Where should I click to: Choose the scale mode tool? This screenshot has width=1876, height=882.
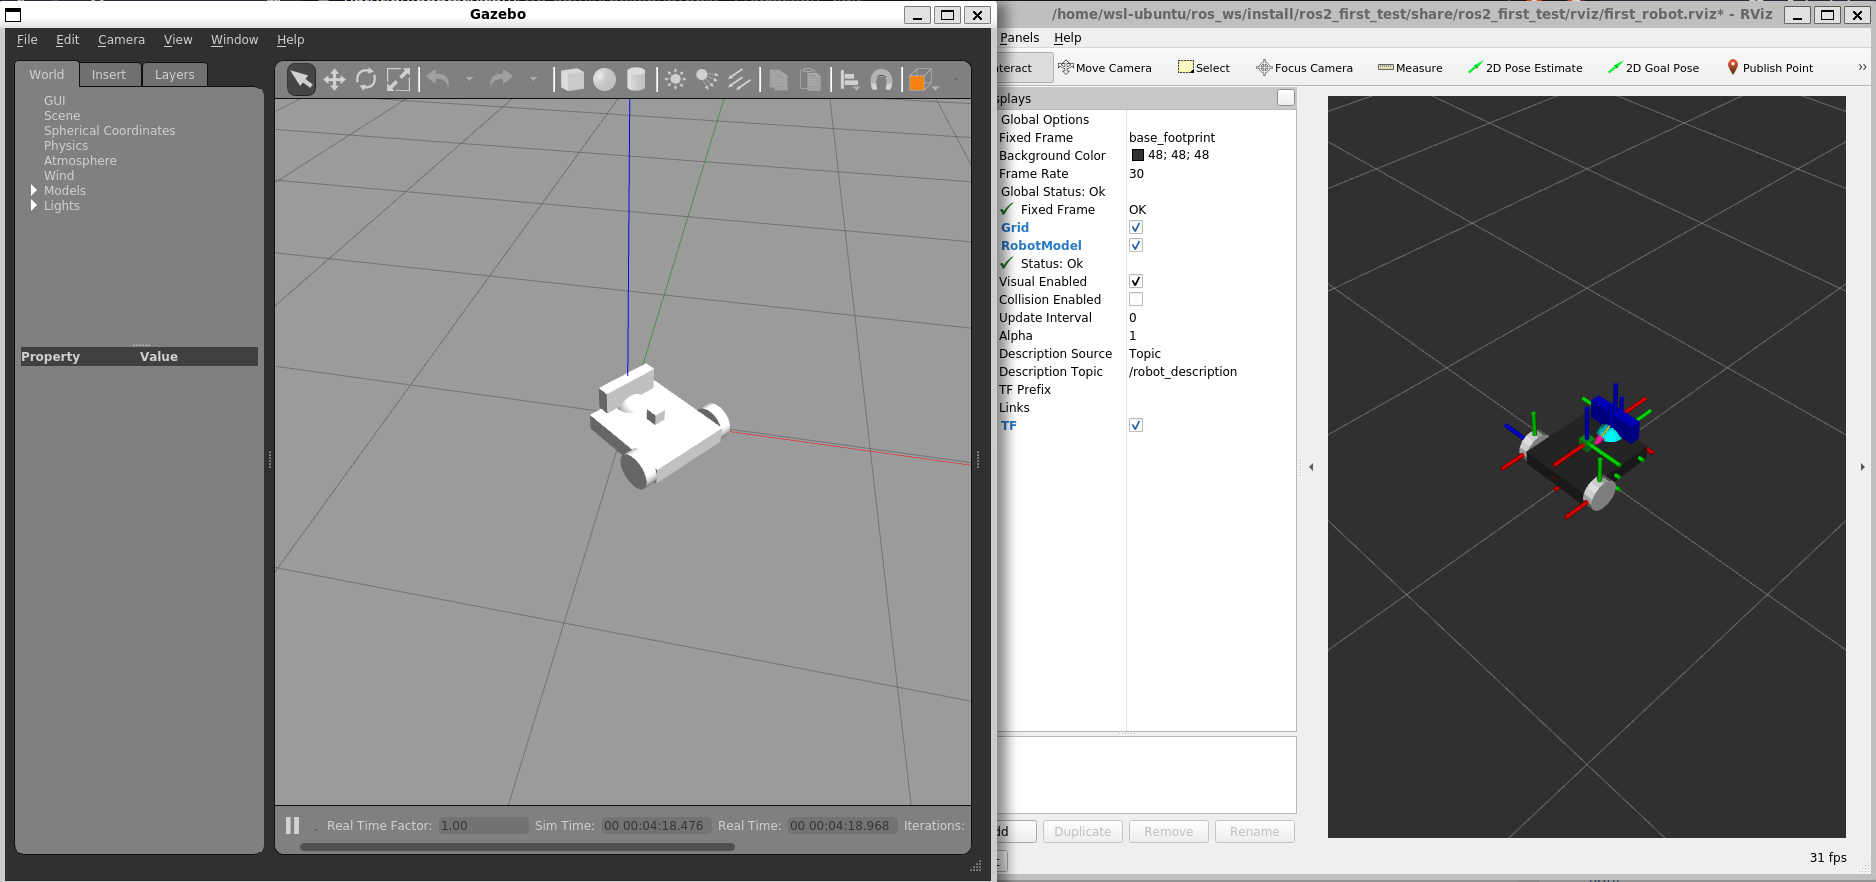coord(398,80)
